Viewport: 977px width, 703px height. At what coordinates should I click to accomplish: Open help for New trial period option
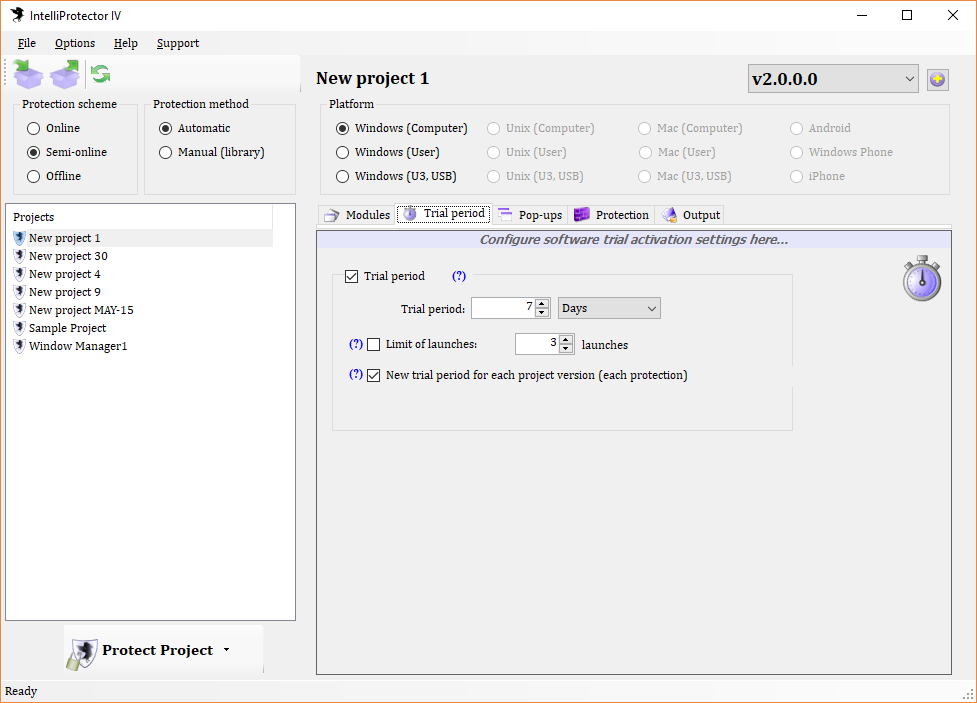coord(356,374)
